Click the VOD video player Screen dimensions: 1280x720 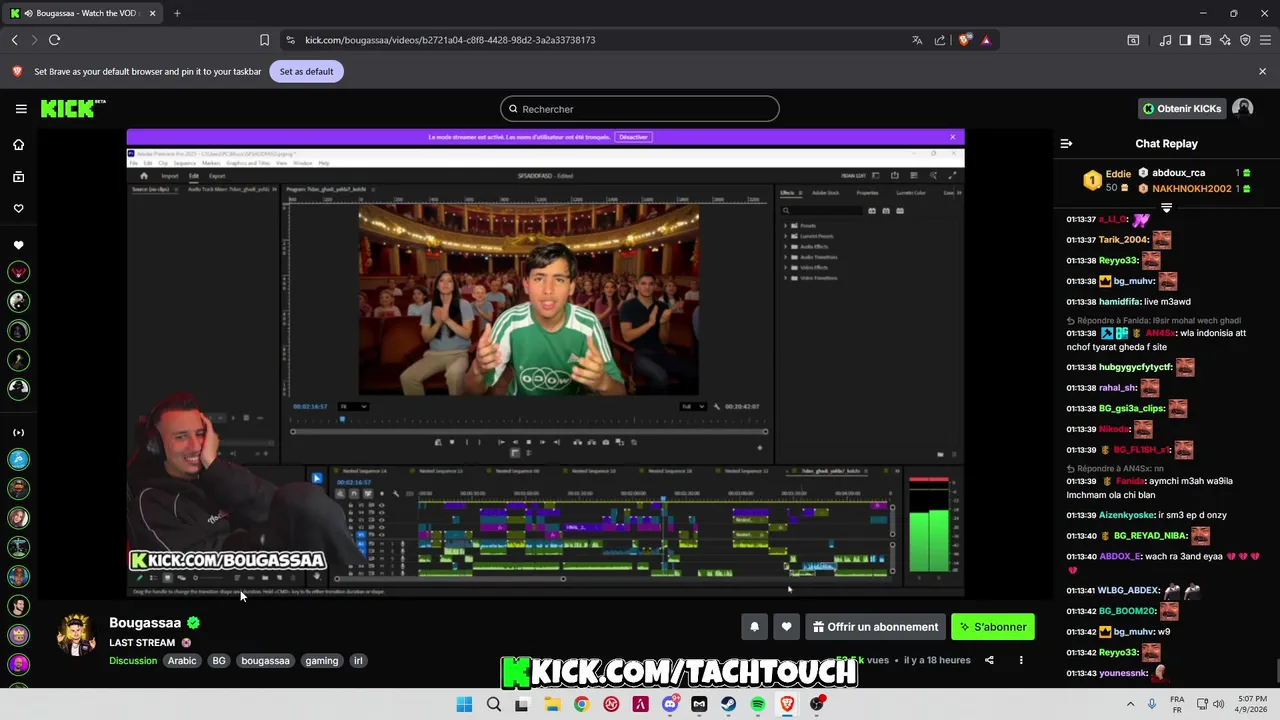click(545, 365)
